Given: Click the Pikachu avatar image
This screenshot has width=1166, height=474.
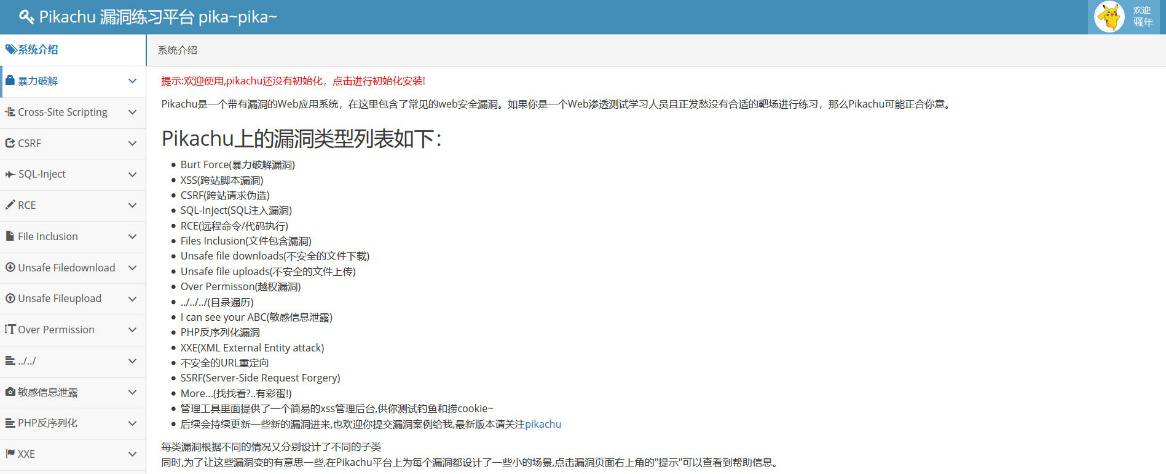Looking at the screenshot, I should 1110,16.
